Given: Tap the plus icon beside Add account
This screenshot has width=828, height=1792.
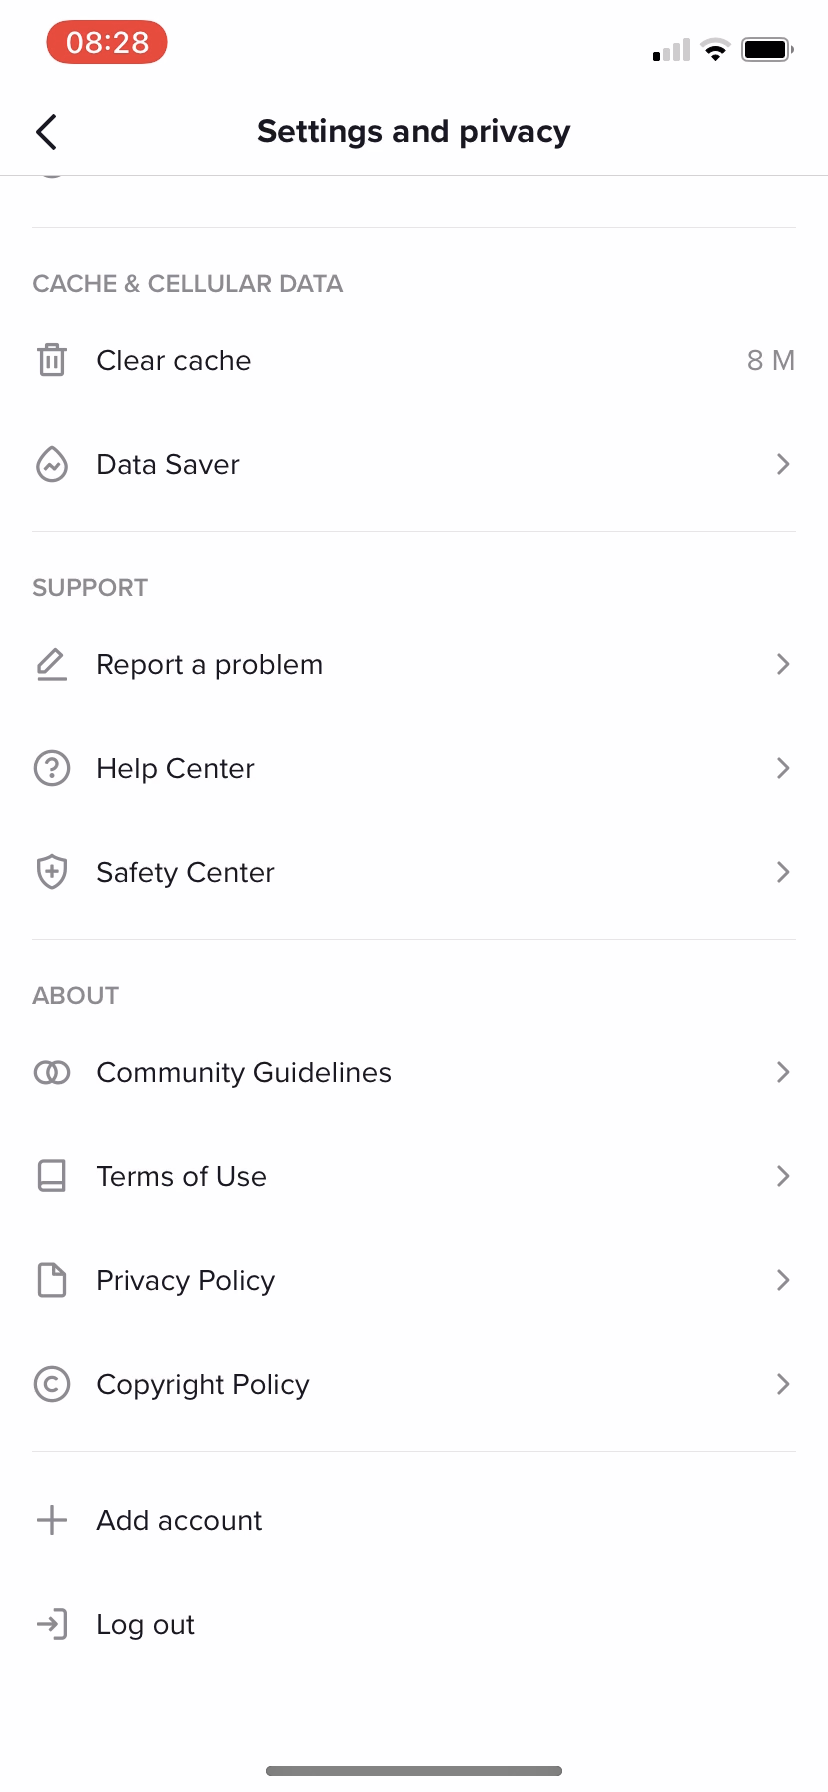Looking at the screenshot, I should (x=52, y=1520).
